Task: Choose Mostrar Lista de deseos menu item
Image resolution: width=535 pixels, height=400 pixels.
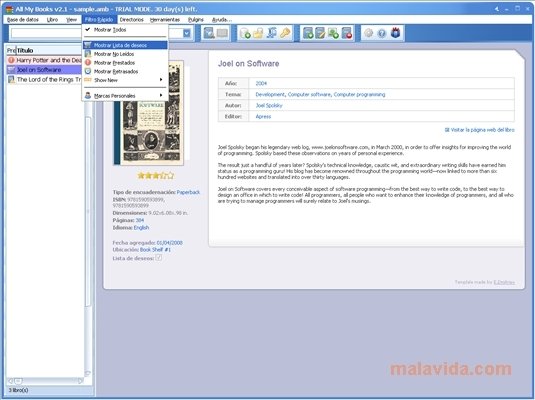Action: (x=125, y=45)
